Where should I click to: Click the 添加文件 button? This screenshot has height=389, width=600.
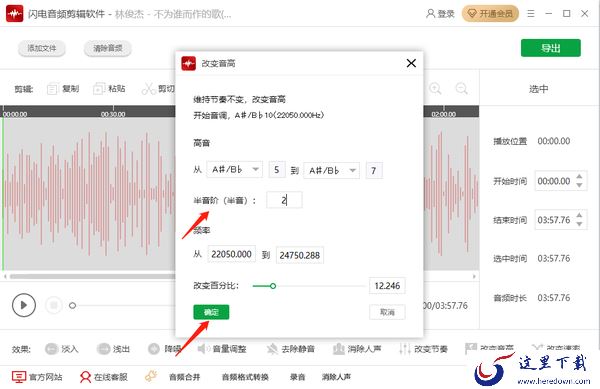click(x=42, y=48)
